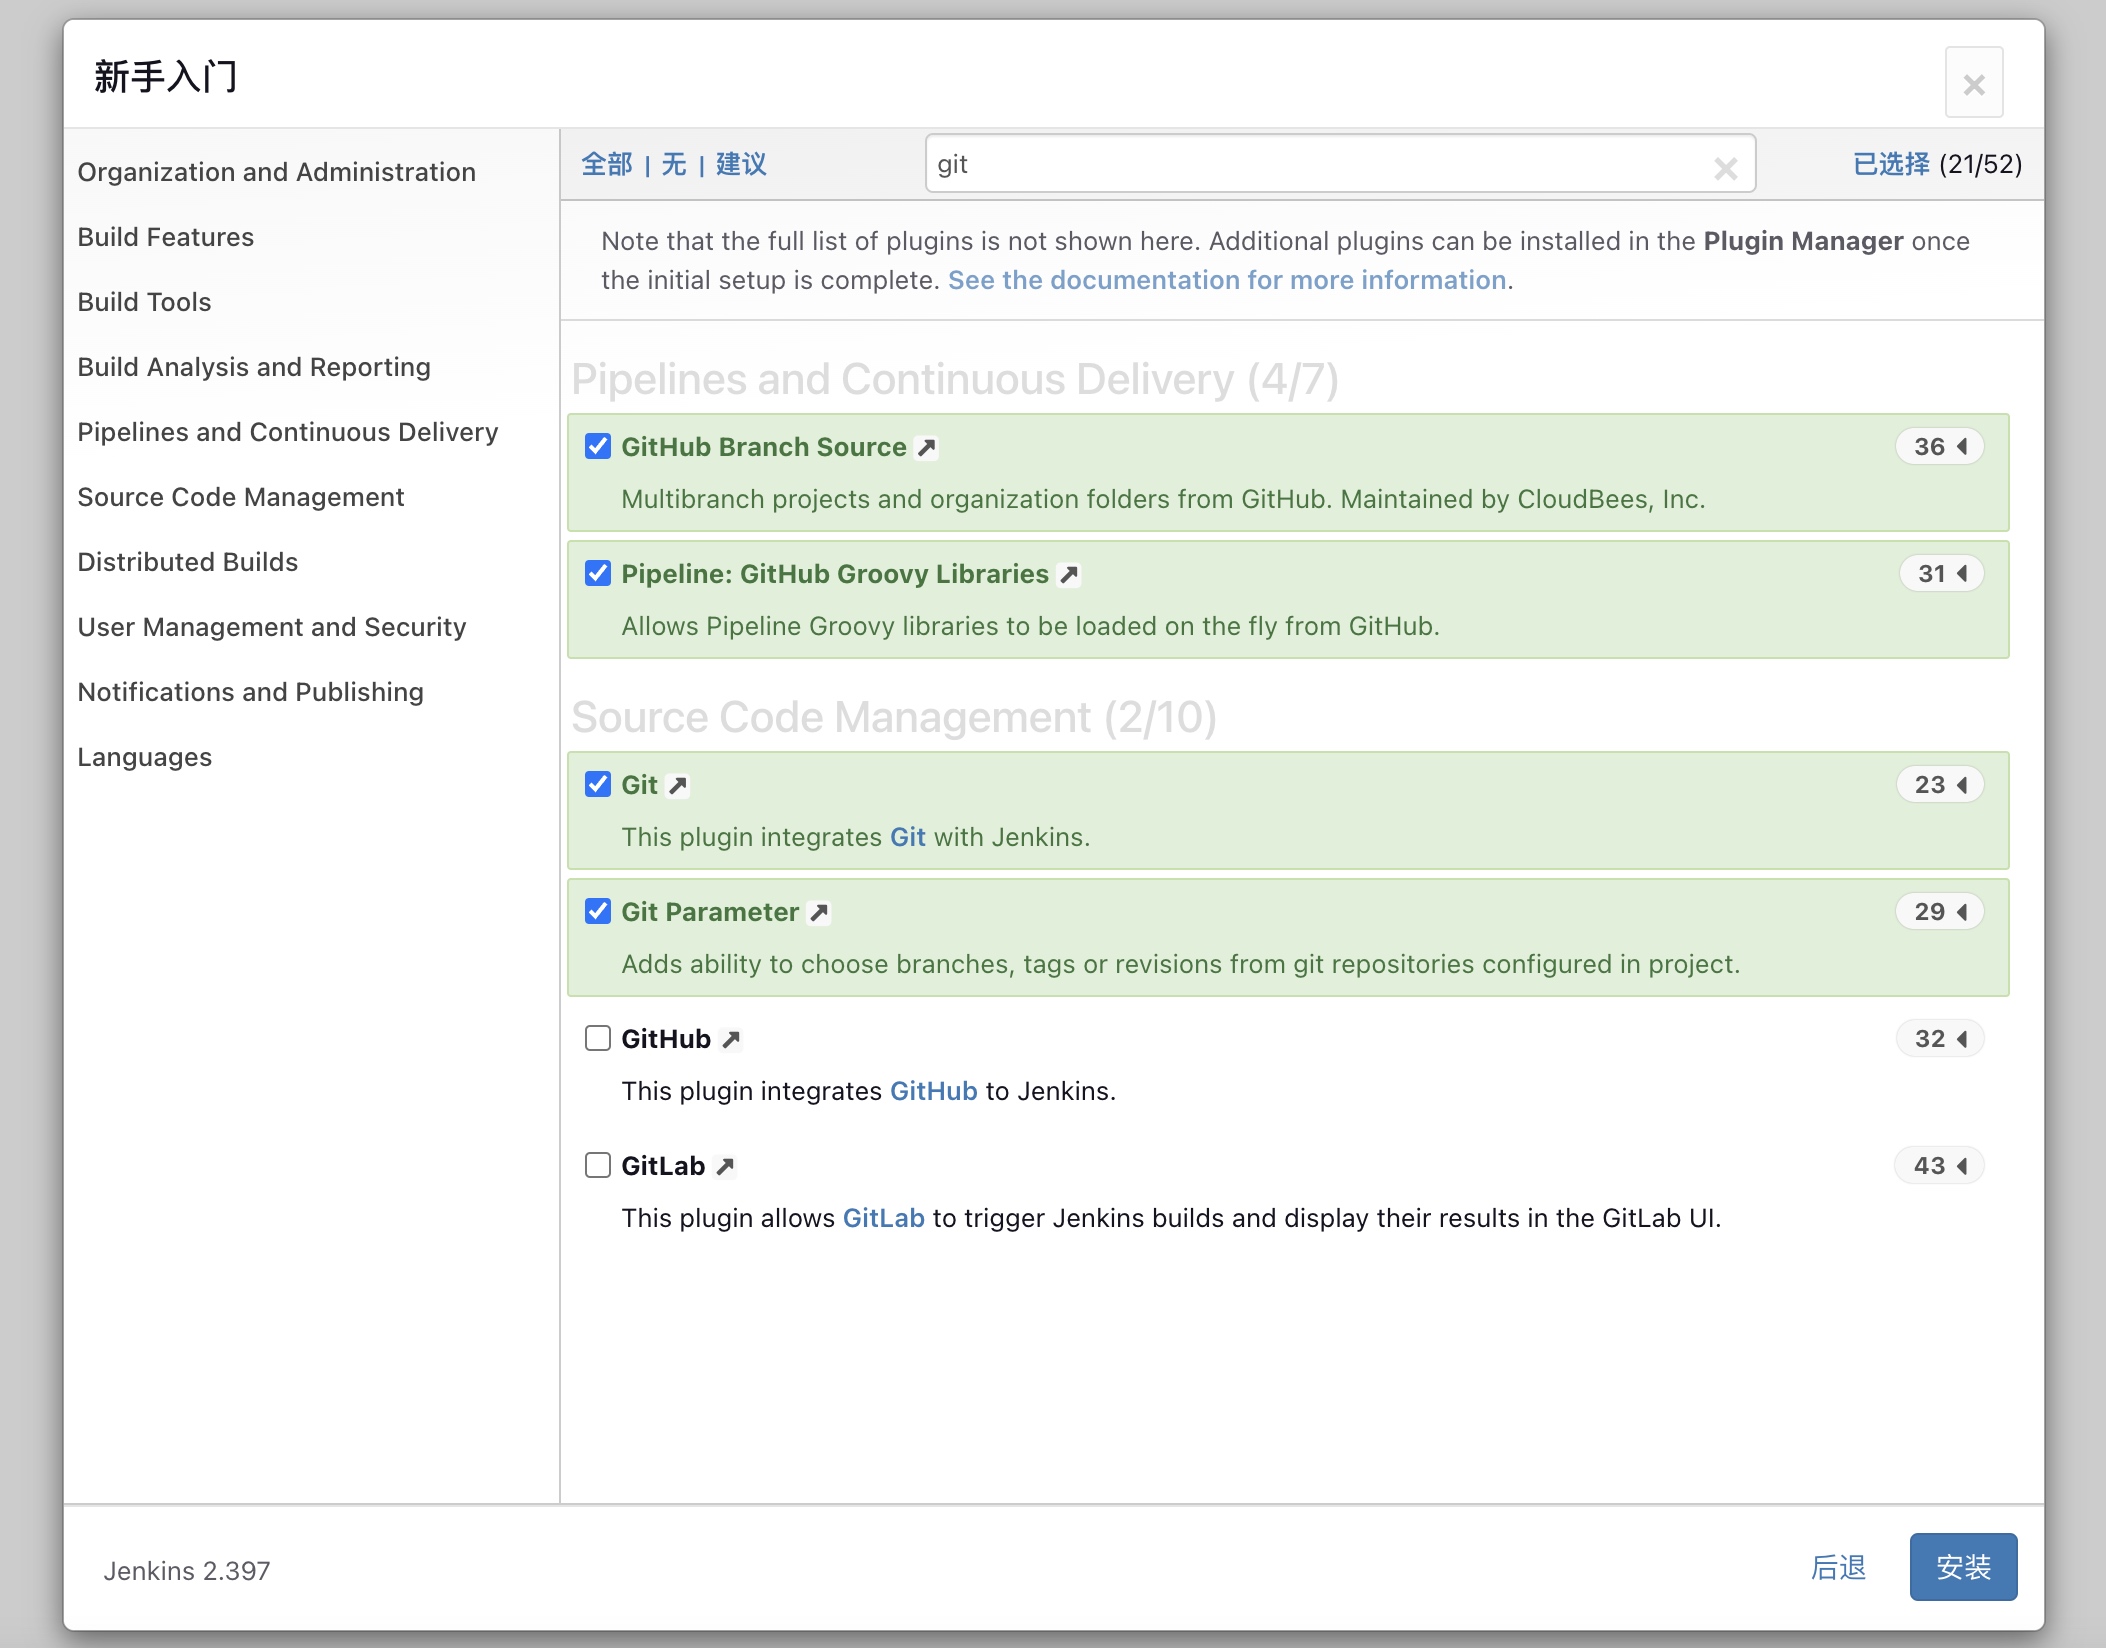Open the Git plugin external link icon
Screen dimensions: 2106x1648
point(678,785)
